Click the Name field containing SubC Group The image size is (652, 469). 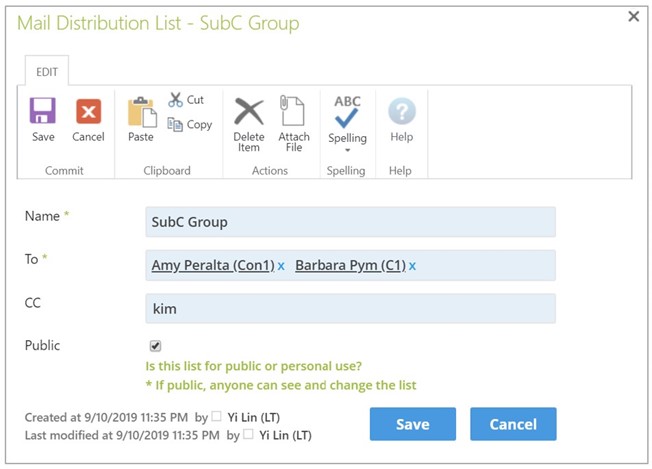click(350, 222)
